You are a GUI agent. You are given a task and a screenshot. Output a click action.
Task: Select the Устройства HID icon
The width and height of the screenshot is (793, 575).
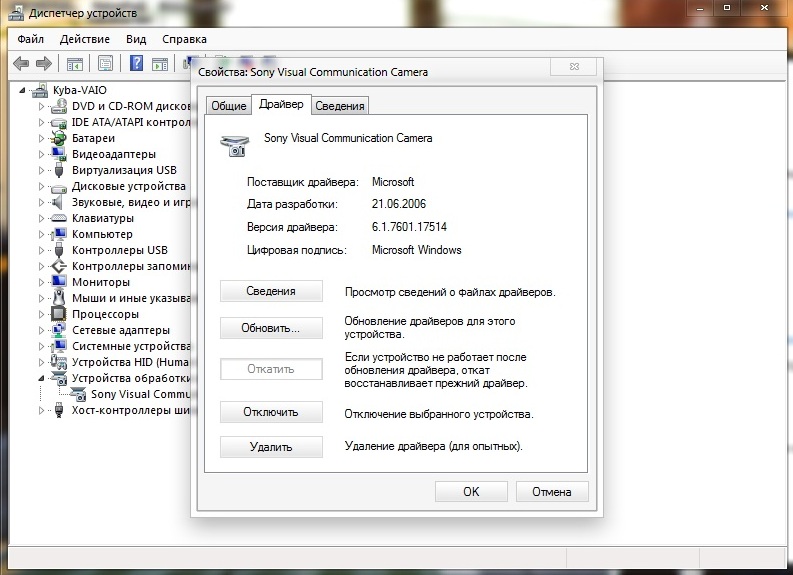point(59,362)
